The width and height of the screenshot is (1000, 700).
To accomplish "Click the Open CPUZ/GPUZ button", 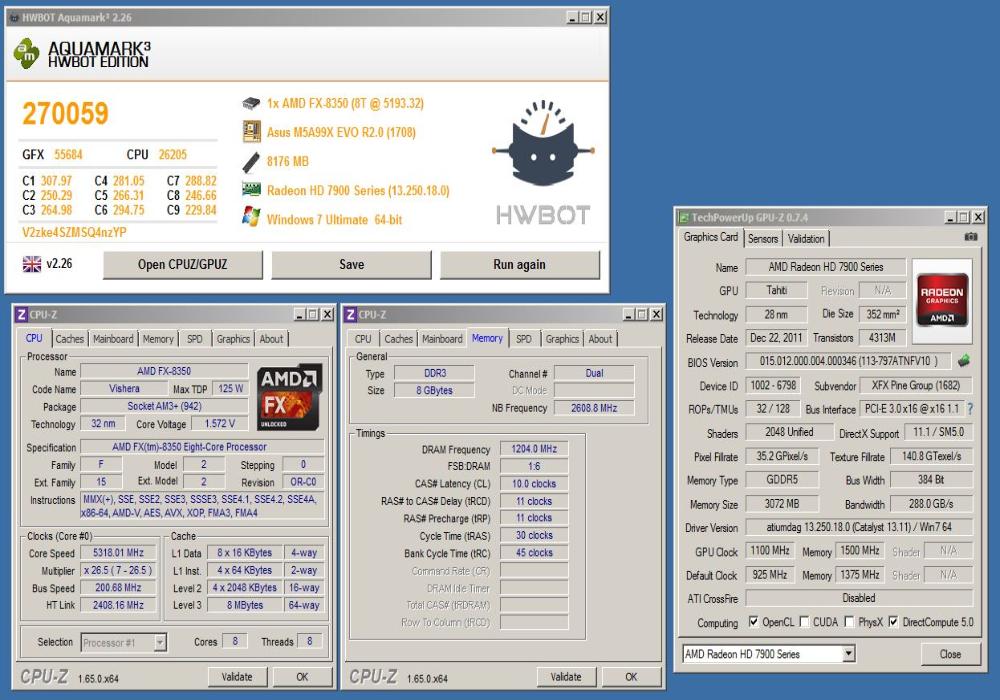I will pos(182,265).
